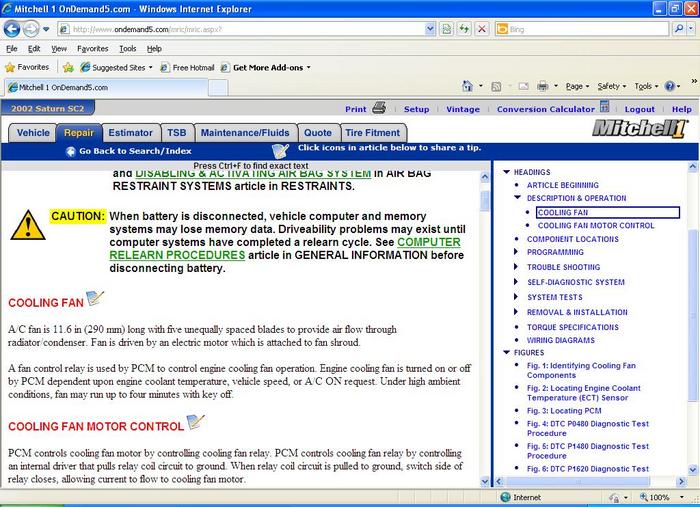Open WIRING DIAGRAMS heading link
The image size is (700, 507).
pyautogui.click(x=561, y=340)
